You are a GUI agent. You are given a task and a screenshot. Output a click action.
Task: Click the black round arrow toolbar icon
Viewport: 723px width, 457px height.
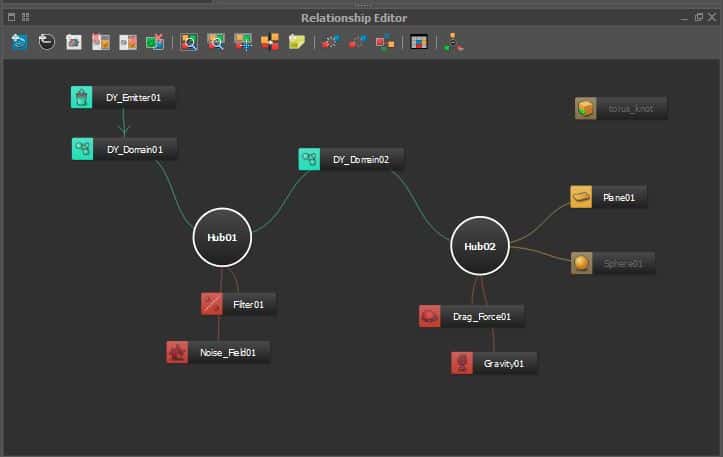tap(47, 42)
